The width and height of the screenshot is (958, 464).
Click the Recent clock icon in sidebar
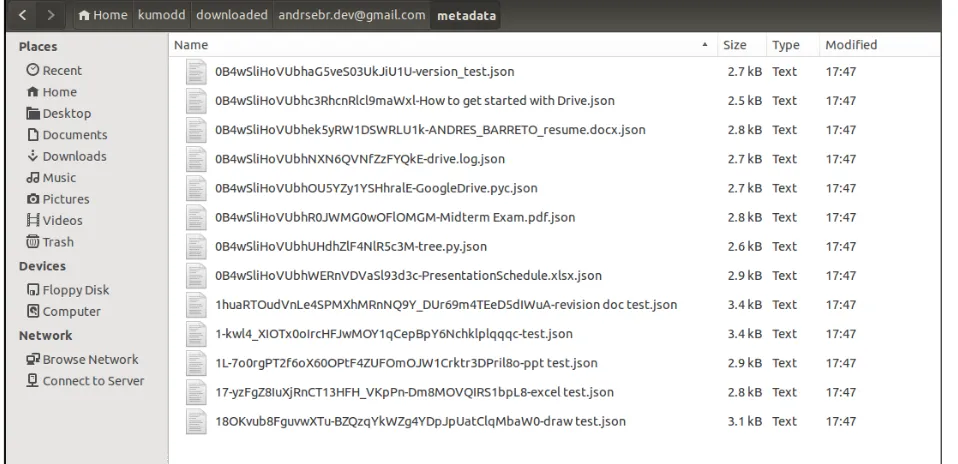click(33, 70)
